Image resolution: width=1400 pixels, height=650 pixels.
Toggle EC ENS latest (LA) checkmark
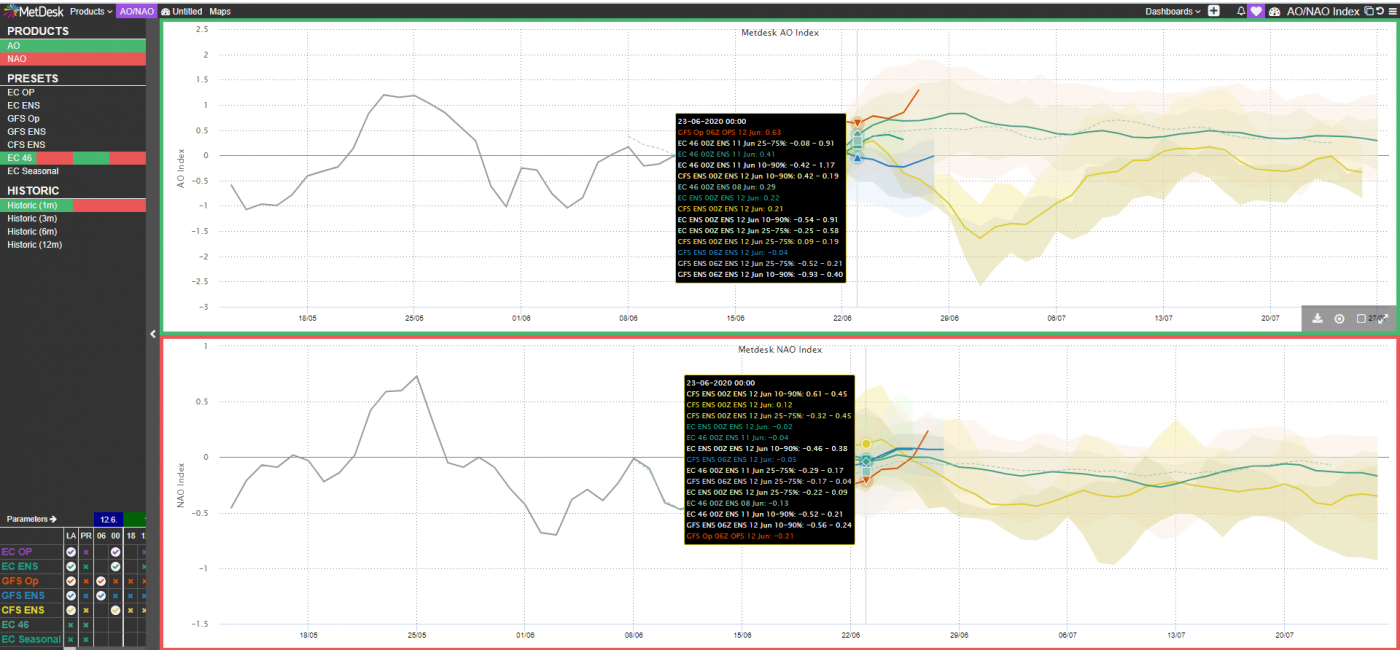pos(71,567)
